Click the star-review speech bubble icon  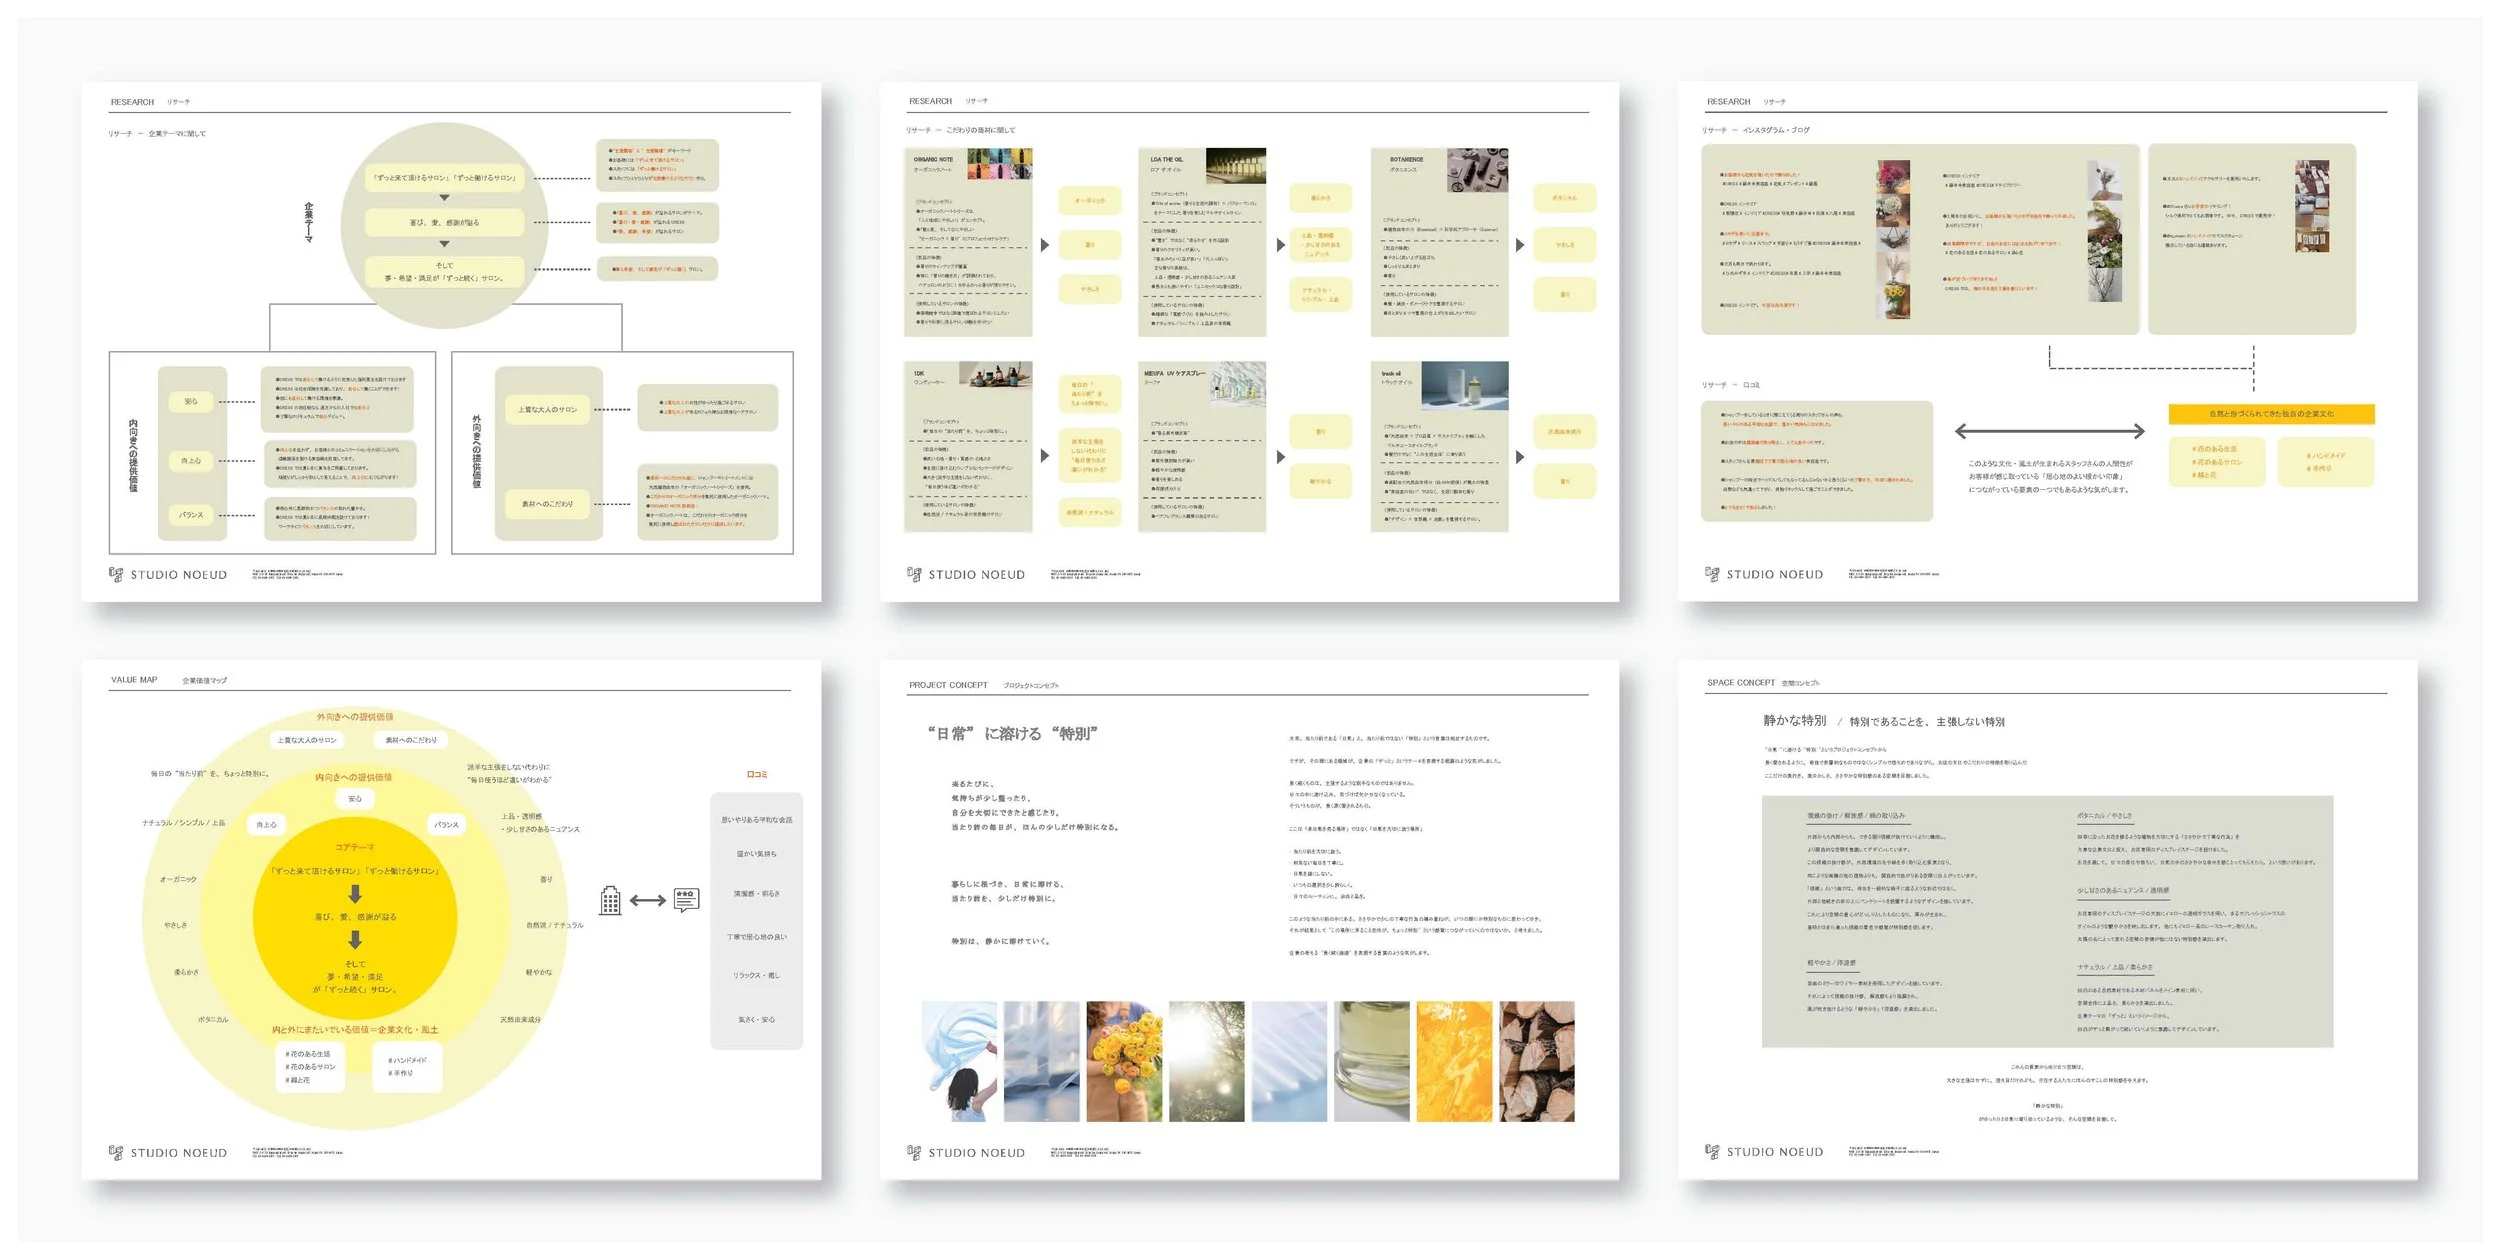[687, 900]
